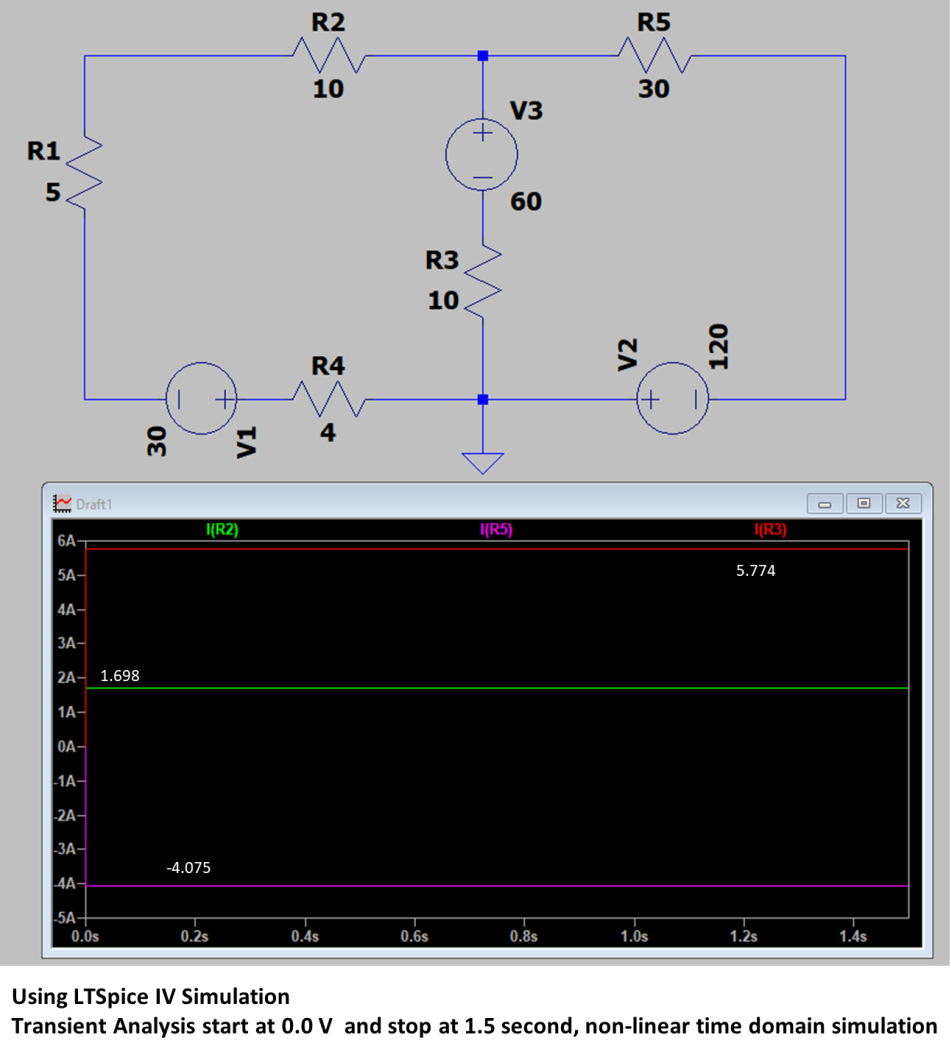
Task: Select the R2 resistor symbol
Action: point(329,56)
